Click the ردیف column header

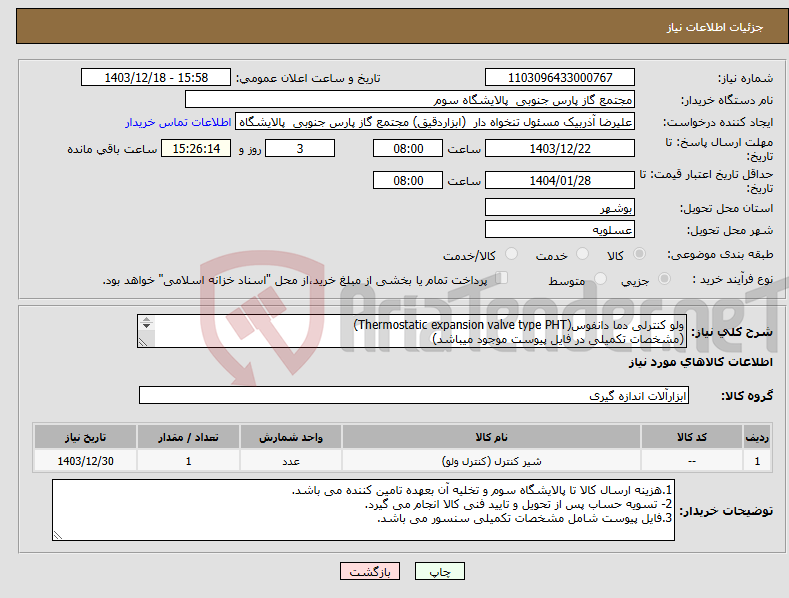[x=757, y=437]
